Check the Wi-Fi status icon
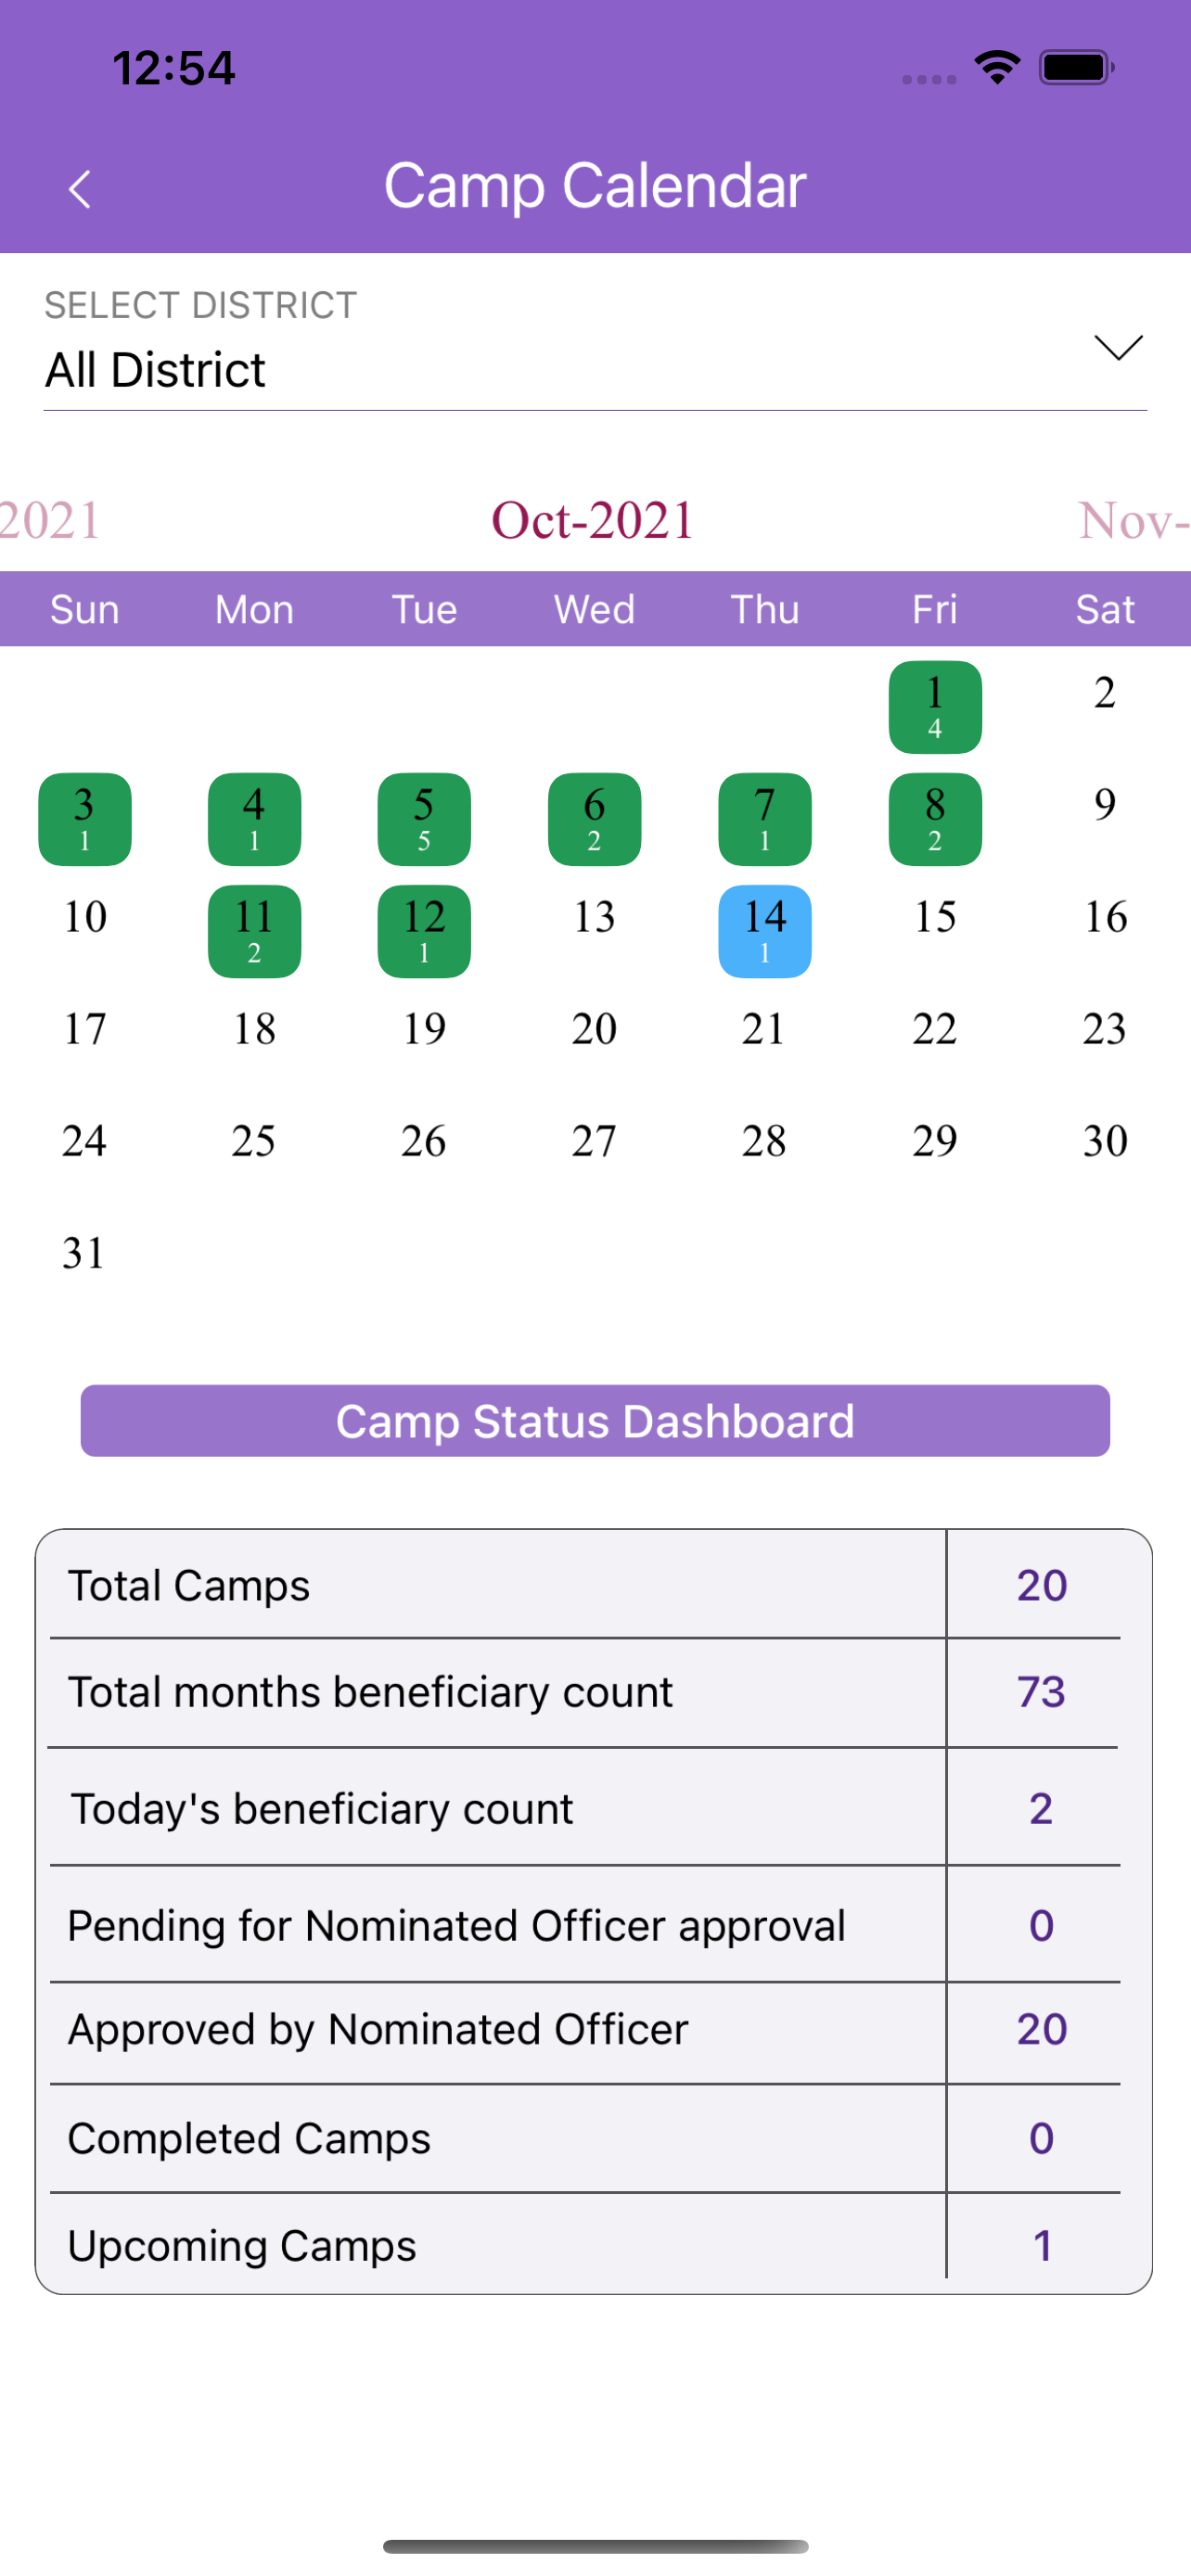 tap(997, 68)
